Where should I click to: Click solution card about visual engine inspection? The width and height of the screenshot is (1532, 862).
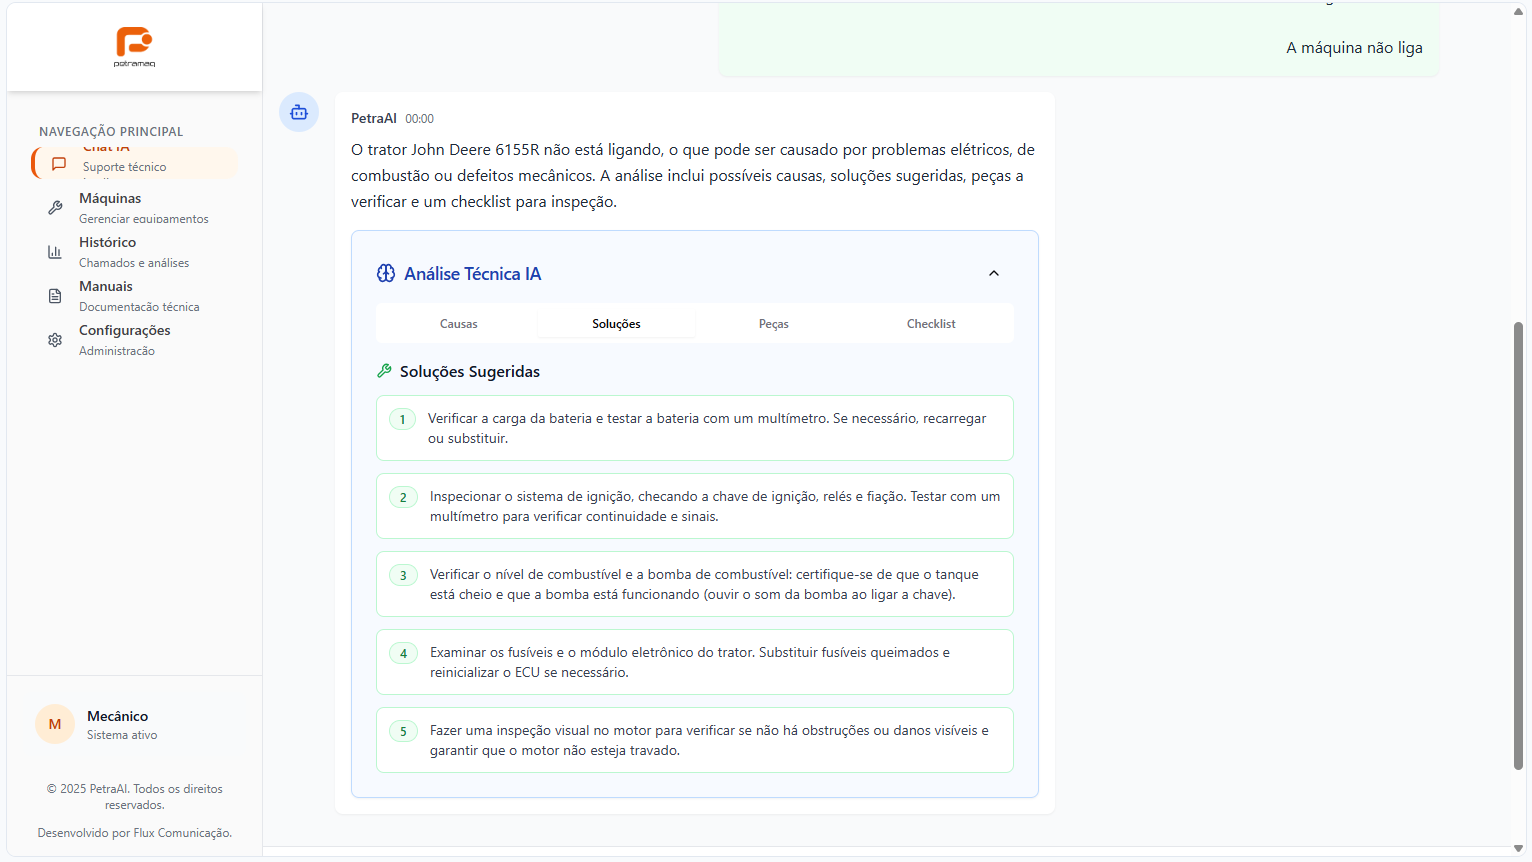pyautogui.click(x=695, y=740)
